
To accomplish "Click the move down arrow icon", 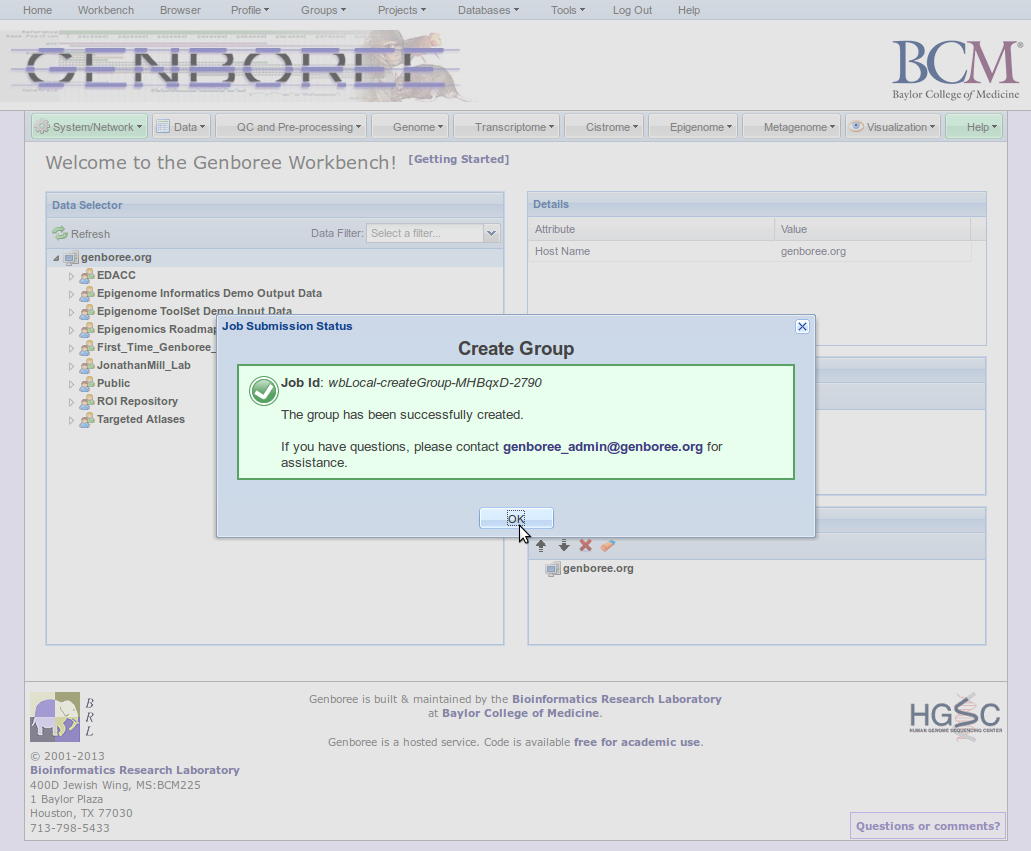I will pyautogui.click(x=564, y=546).
